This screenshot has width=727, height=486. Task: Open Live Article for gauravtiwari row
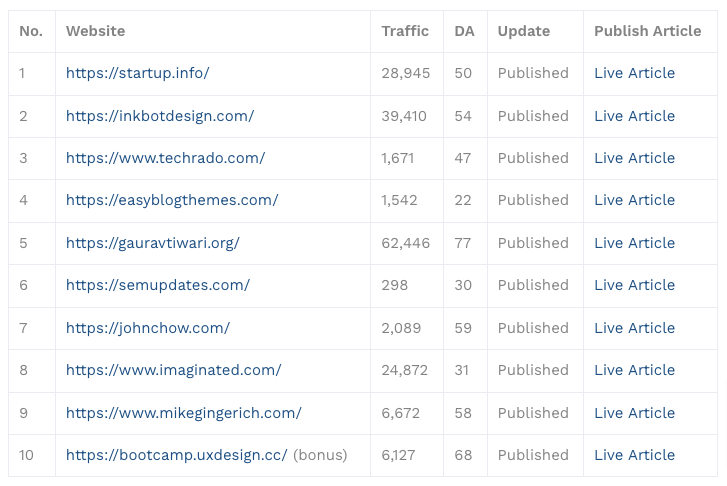635,243
